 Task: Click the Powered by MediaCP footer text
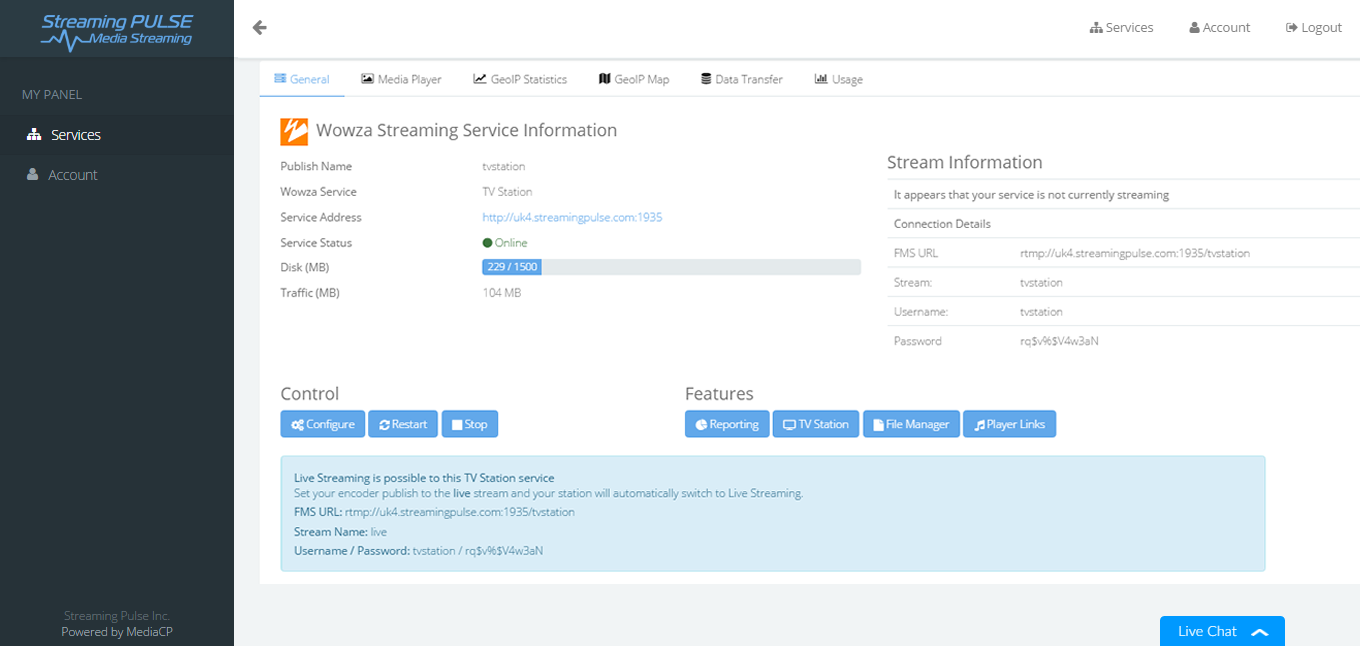(x=117, y=632)
